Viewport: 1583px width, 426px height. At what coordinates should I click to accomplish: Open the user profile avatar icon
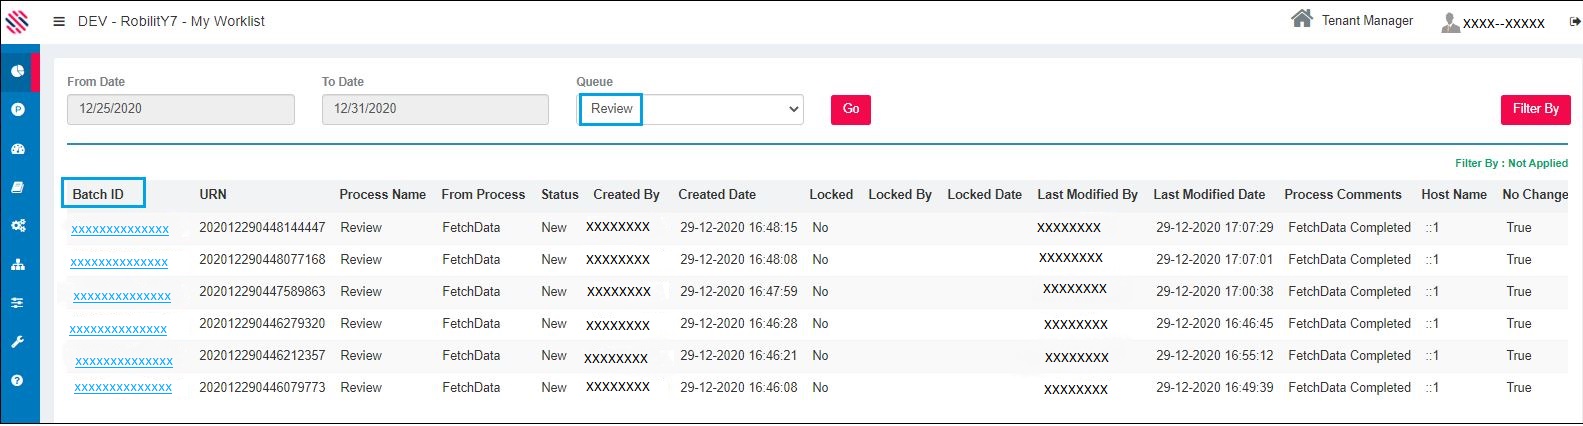pos(1450,22)
